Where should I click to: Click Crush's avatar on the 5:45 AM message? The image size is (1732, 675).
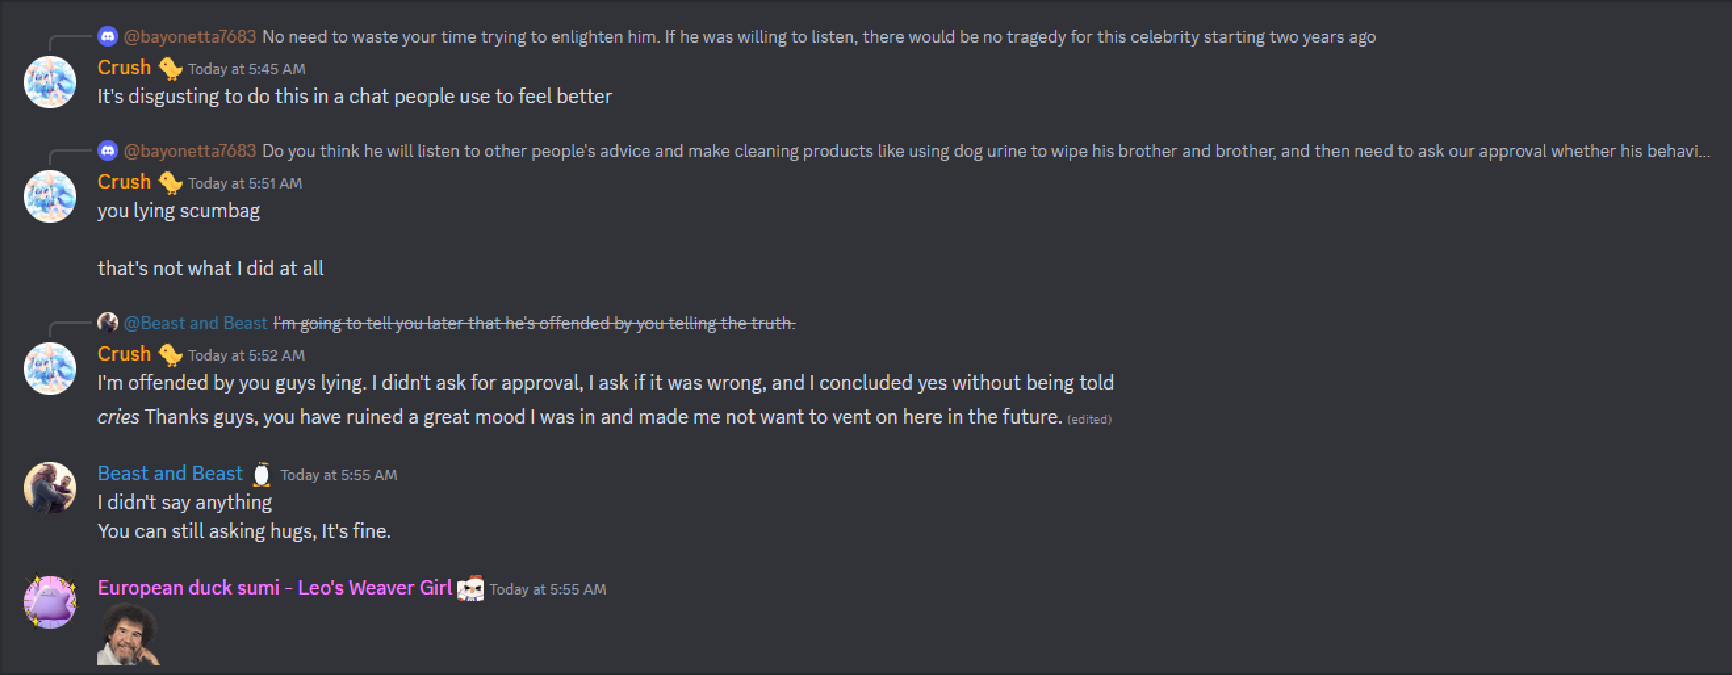(x=50, y=82)
